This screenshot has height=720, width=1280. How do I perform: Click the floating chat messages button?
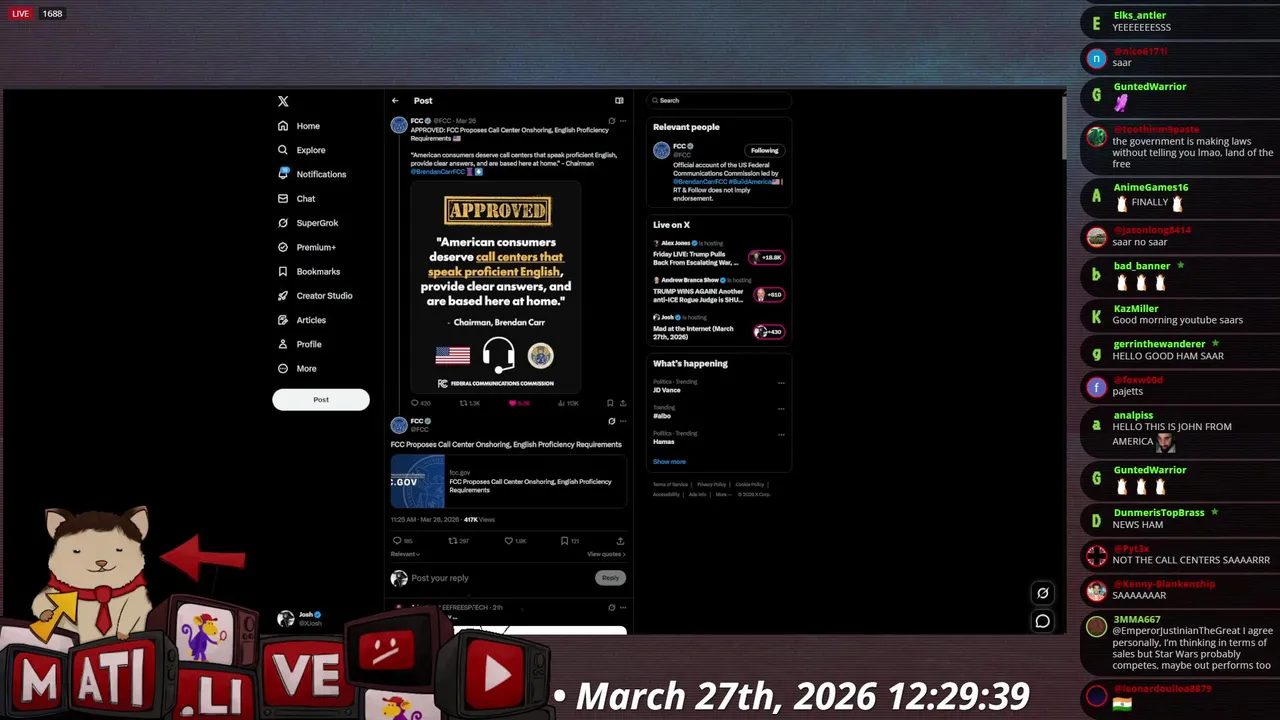click(1042, 621)
